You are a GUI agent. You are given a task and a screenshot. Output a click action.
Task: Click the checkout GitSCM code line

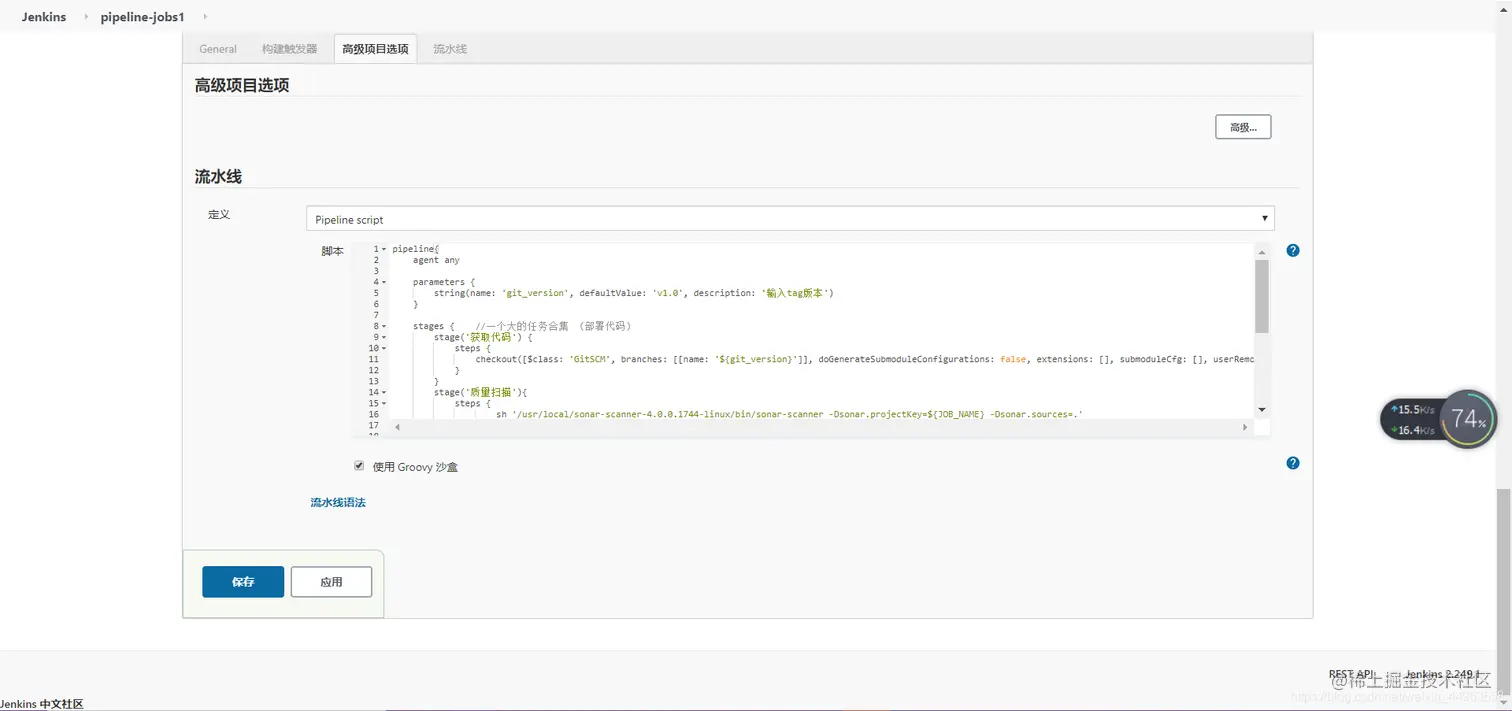(865, 359)
